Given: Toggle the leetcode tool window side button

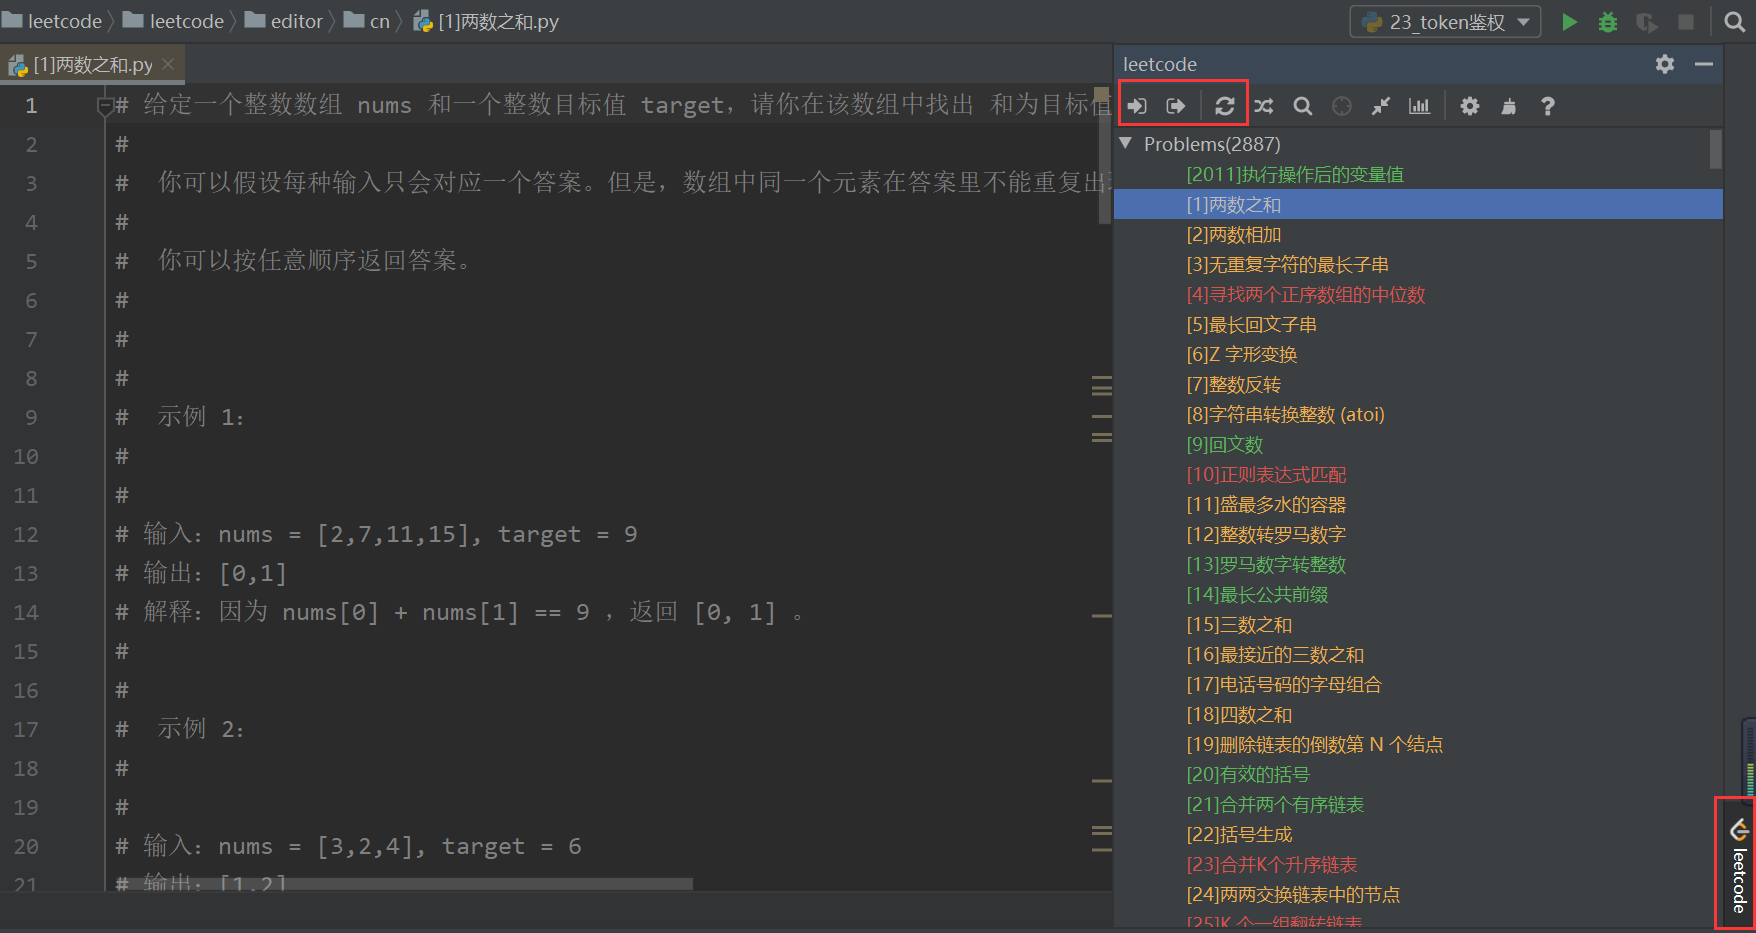Looking at the screenshot, I should [1739, 864].
